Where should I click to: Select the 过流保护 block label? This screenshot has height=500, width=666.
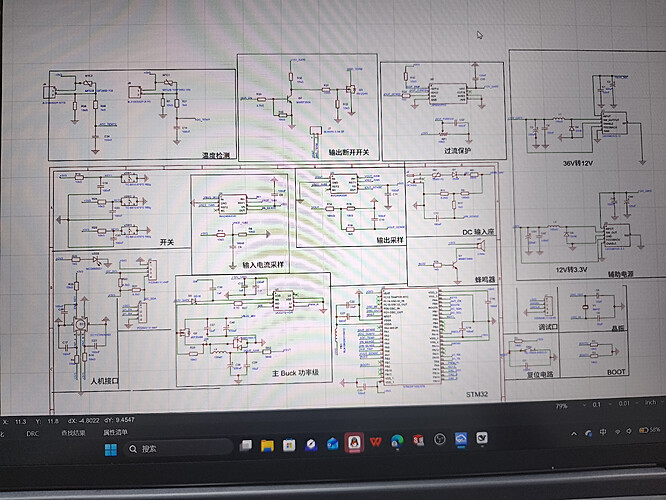tap(457, 150)
